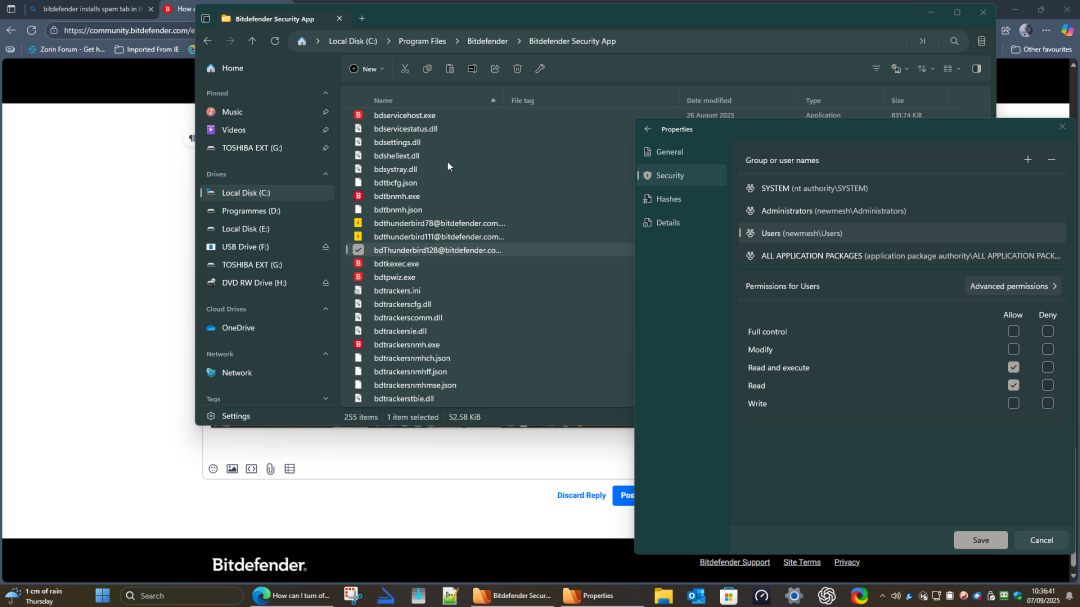Click the Cut scissors icon in toolbar
This screenshot has height=607, width=1080.
click(x=405, y=69)
